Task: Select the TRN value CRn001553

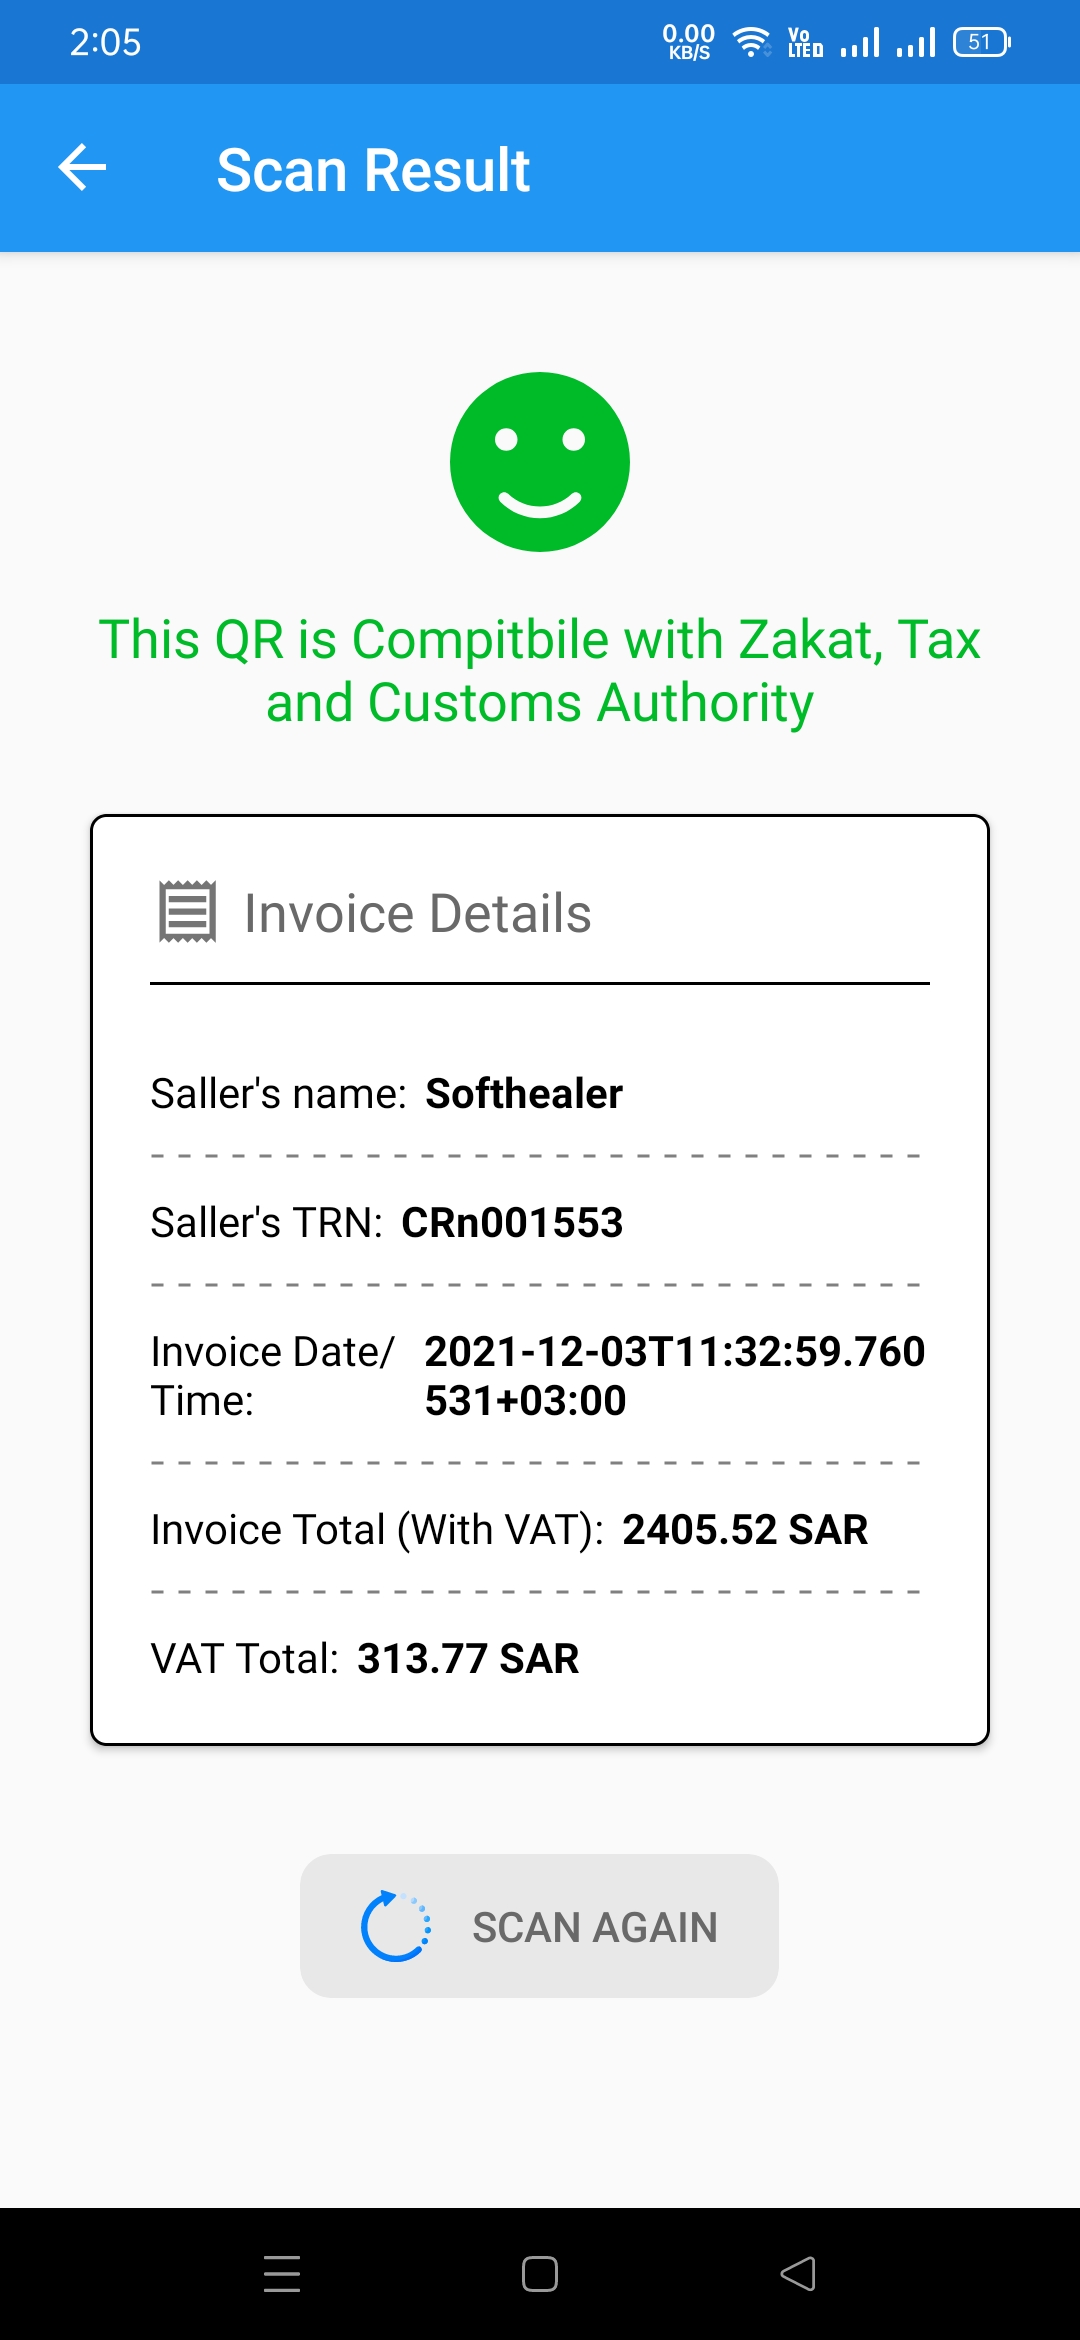Action: pyautogui.click(x=512, y=1222)
